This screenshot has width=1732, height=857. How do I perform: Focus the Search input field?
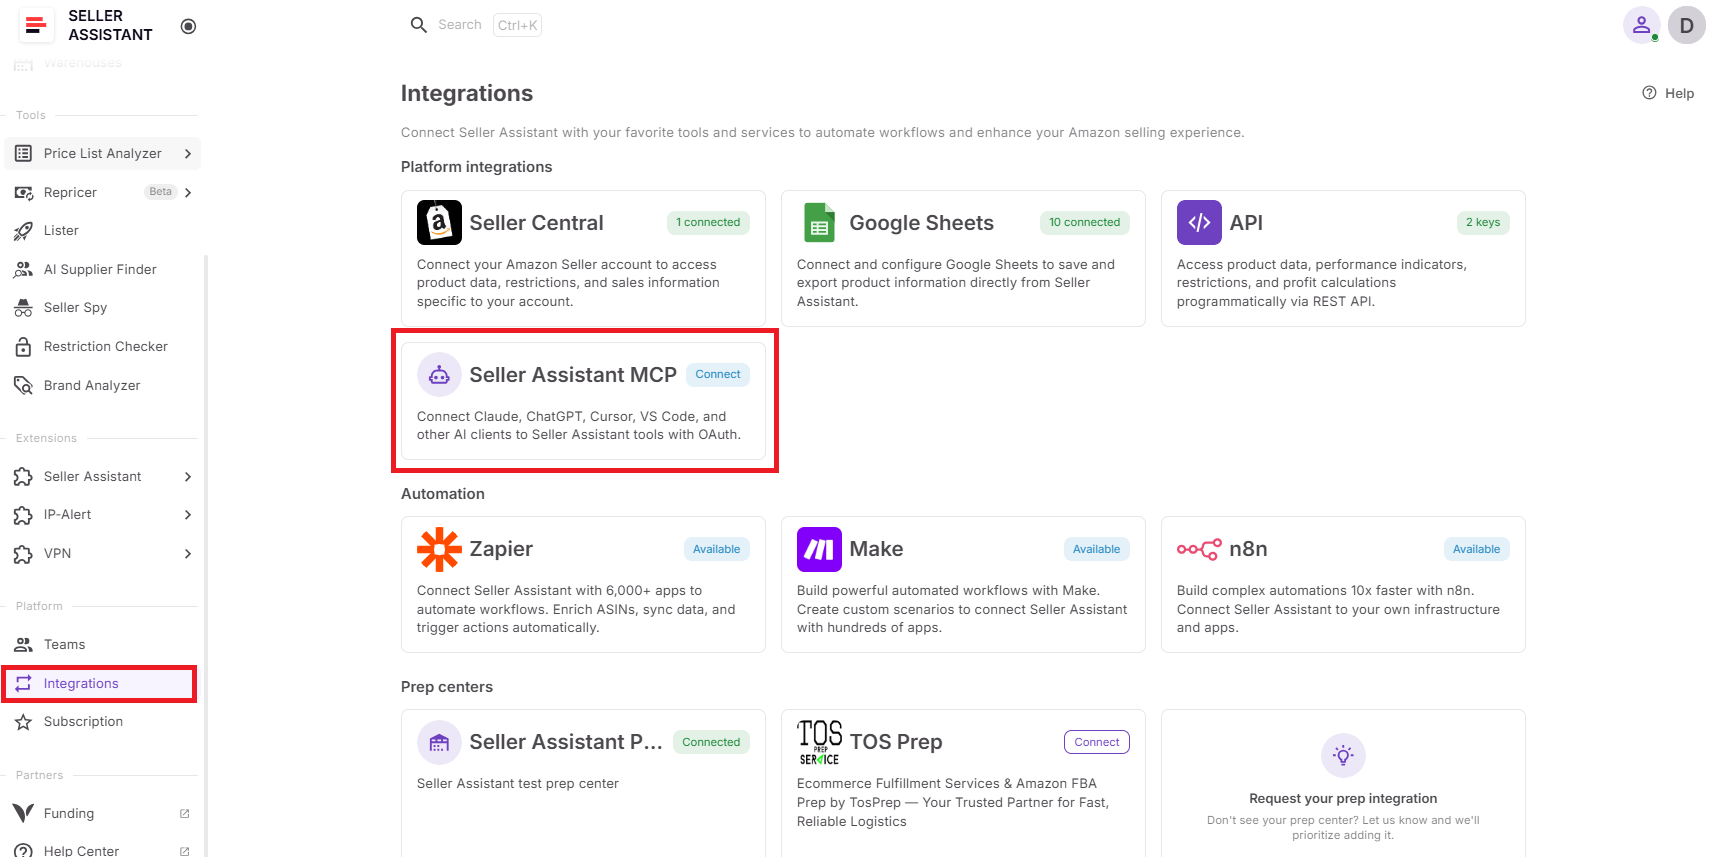[x=459, y=25]
